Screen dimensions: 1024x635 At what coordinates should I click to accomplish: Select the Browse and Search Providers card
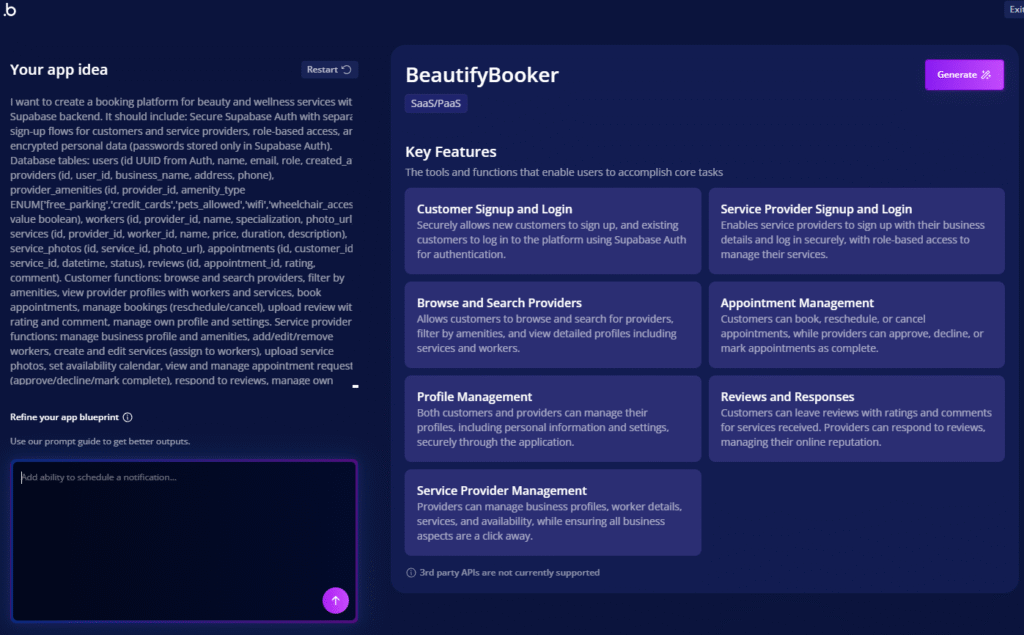pyautogui.click(x=553, y=325)
